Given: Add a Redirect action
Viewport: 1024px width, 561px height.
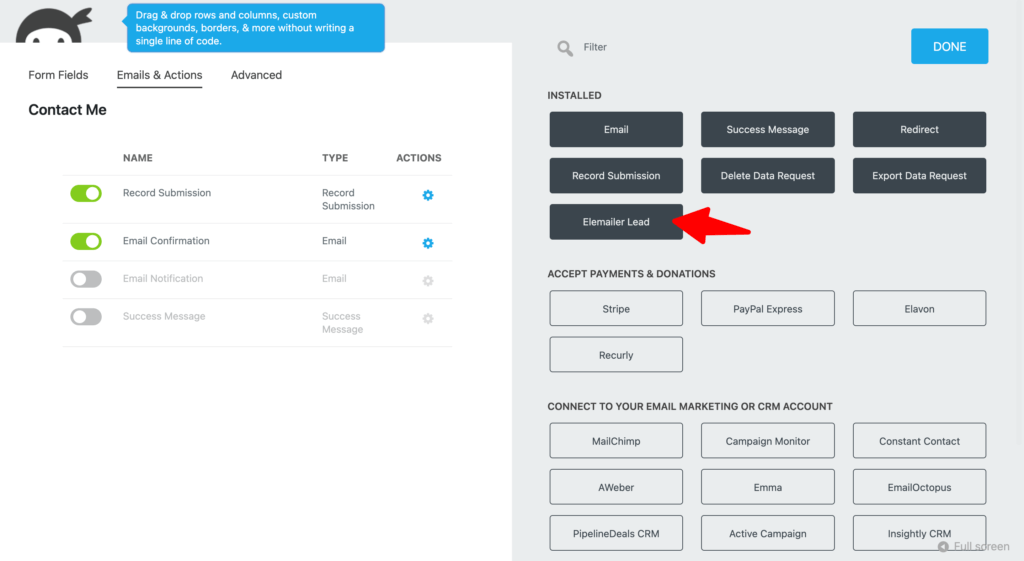Looking at the screenshot, I should pos(919,129).
